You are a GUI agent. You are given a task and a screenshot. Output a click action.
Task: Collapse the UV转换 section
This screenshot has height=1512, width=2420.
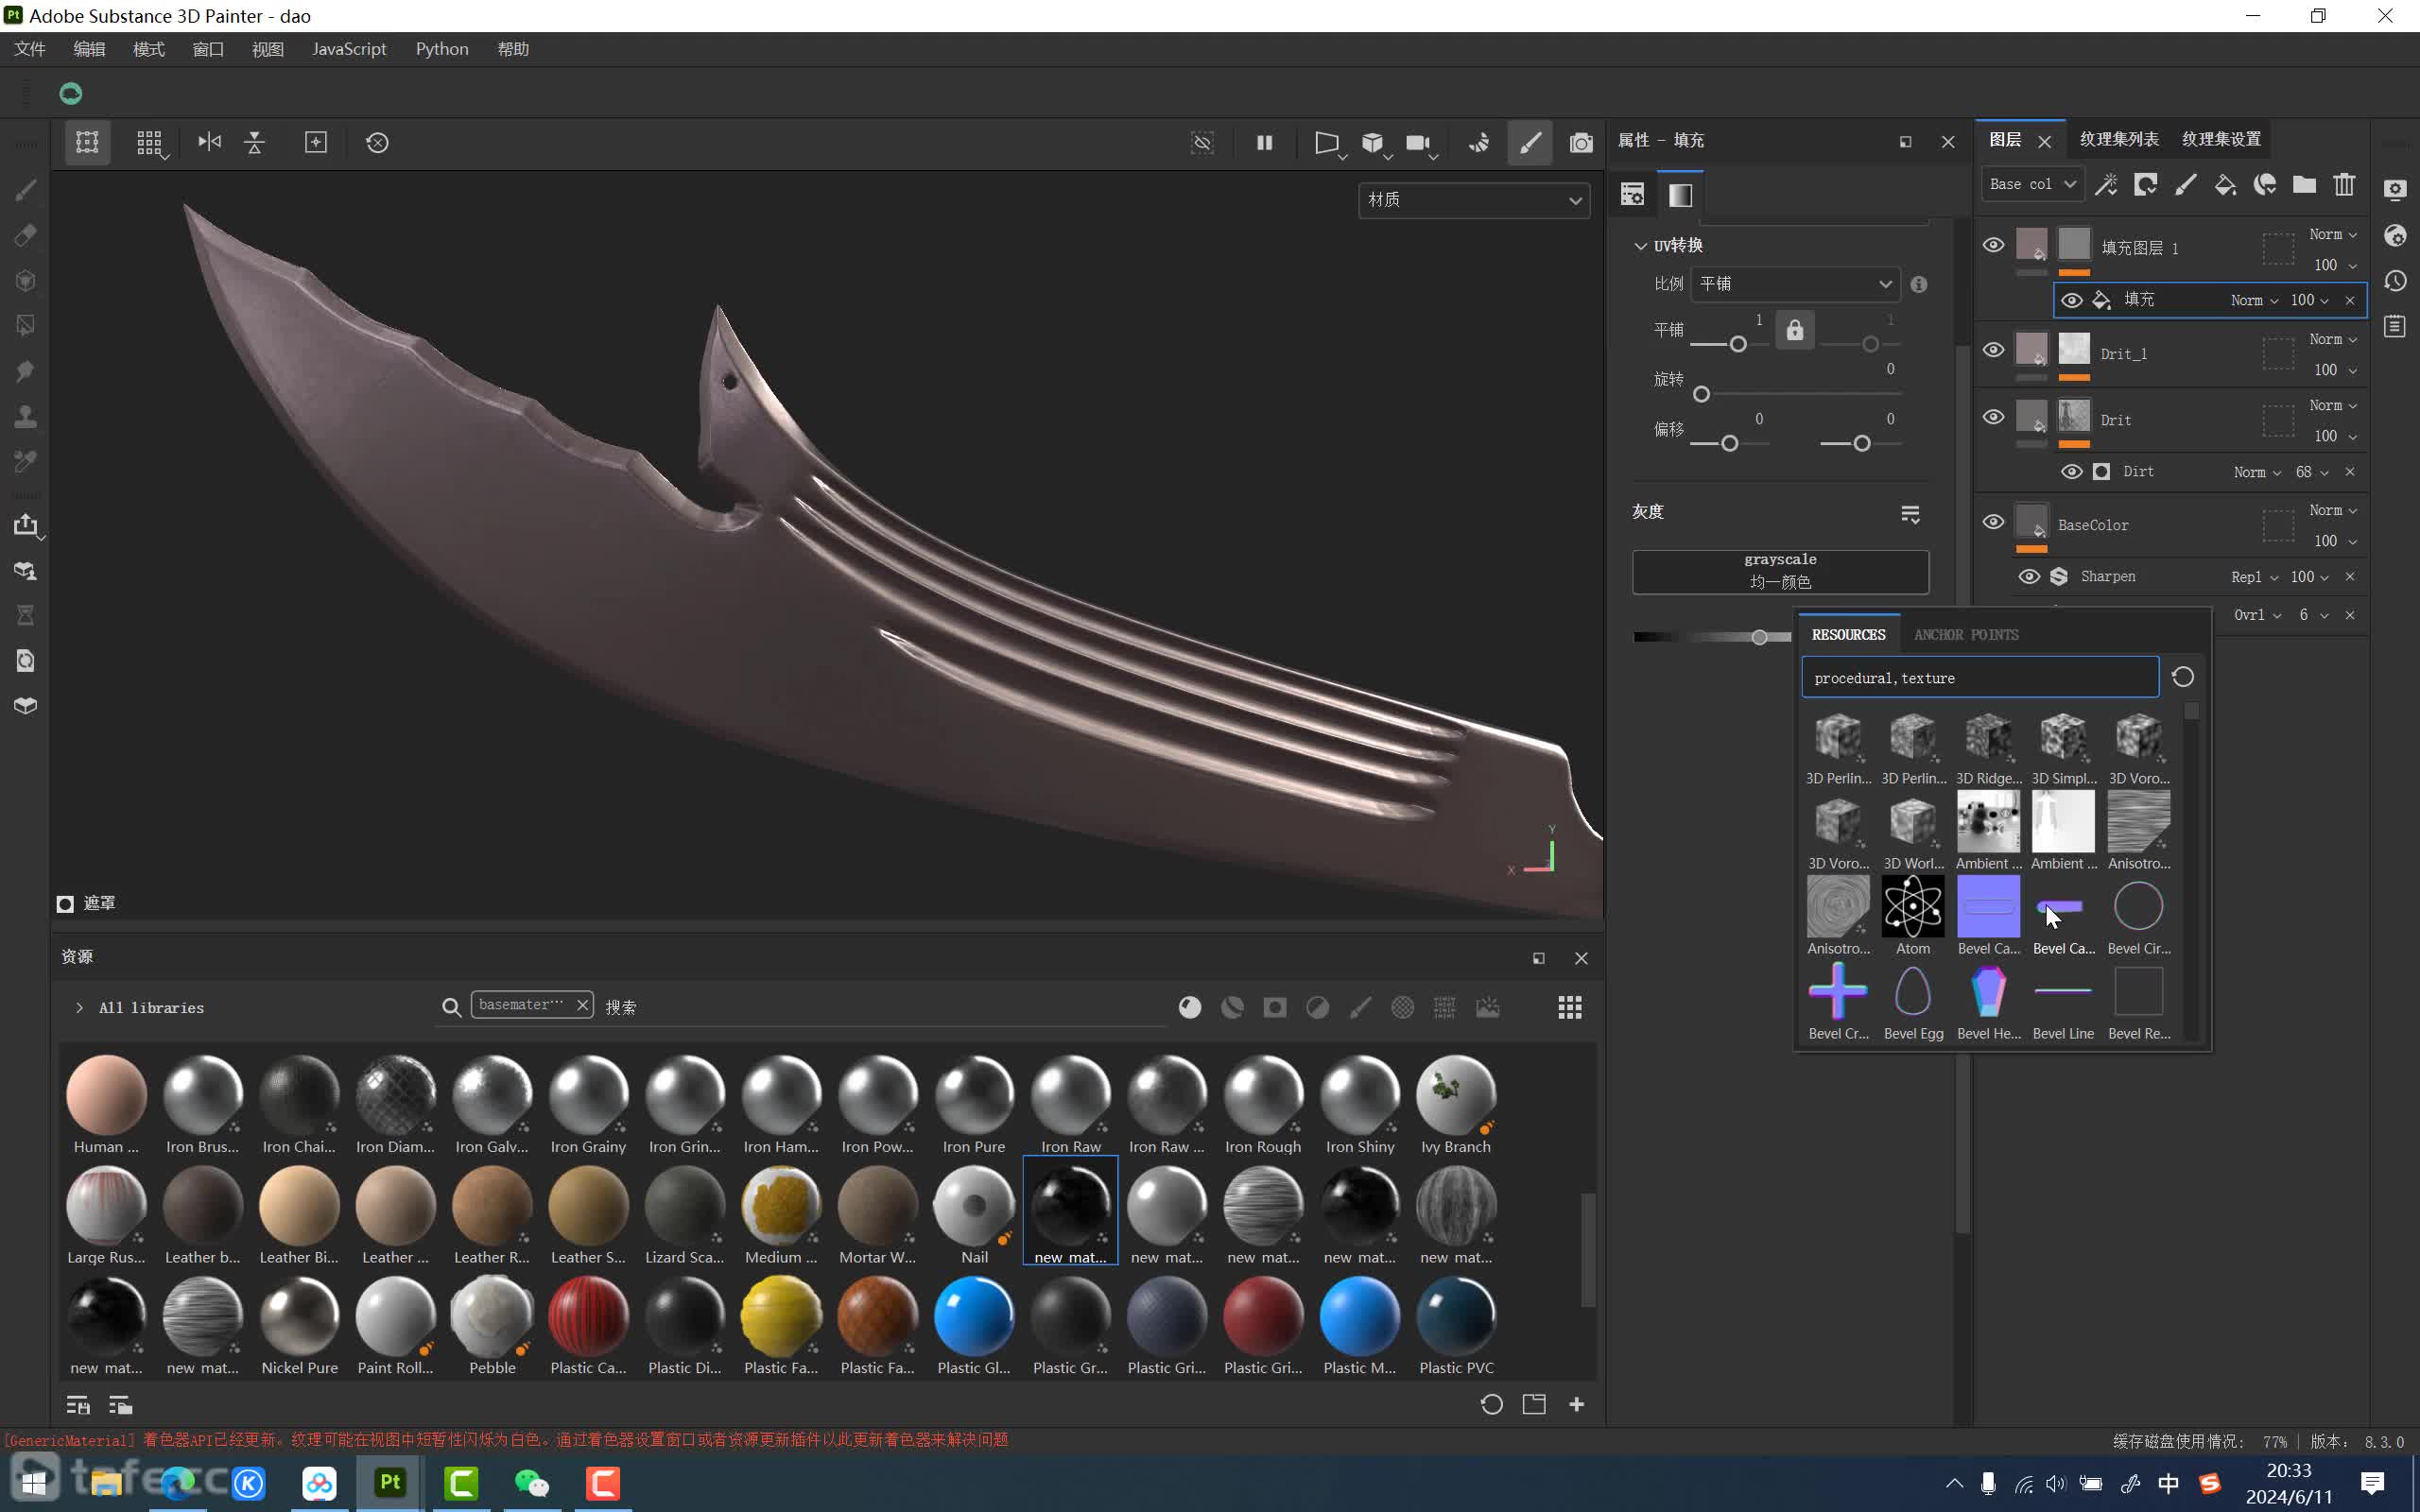coord(1640,246)
